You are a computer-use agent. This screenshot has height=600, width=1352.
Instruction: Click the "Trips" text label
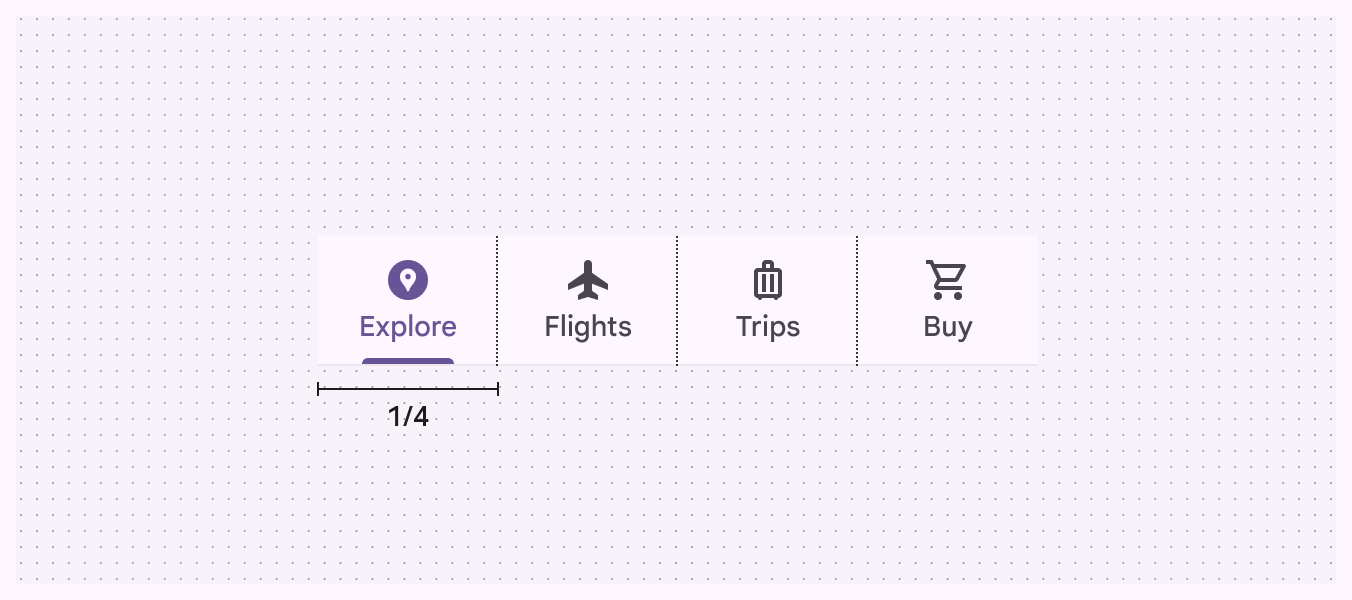(768, 327)
